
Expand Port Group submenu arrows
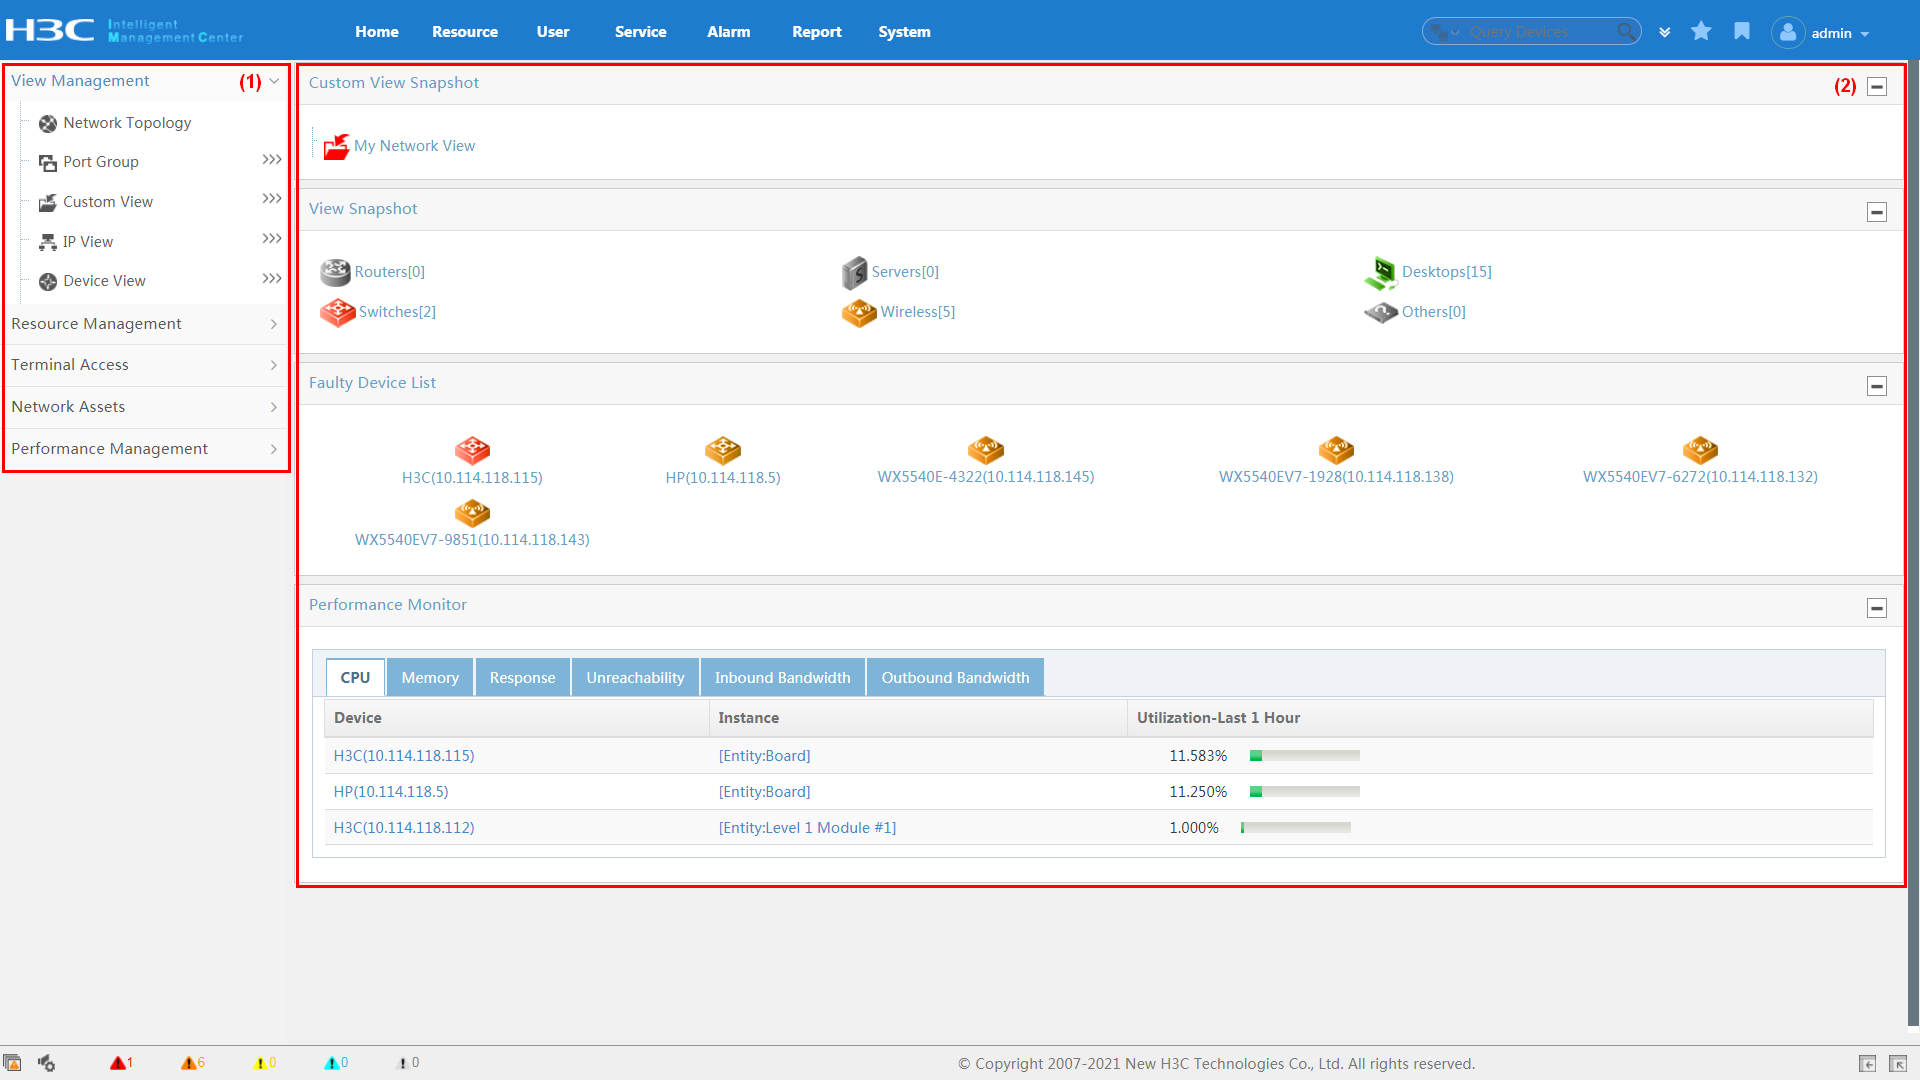click(x=271, y=160)
